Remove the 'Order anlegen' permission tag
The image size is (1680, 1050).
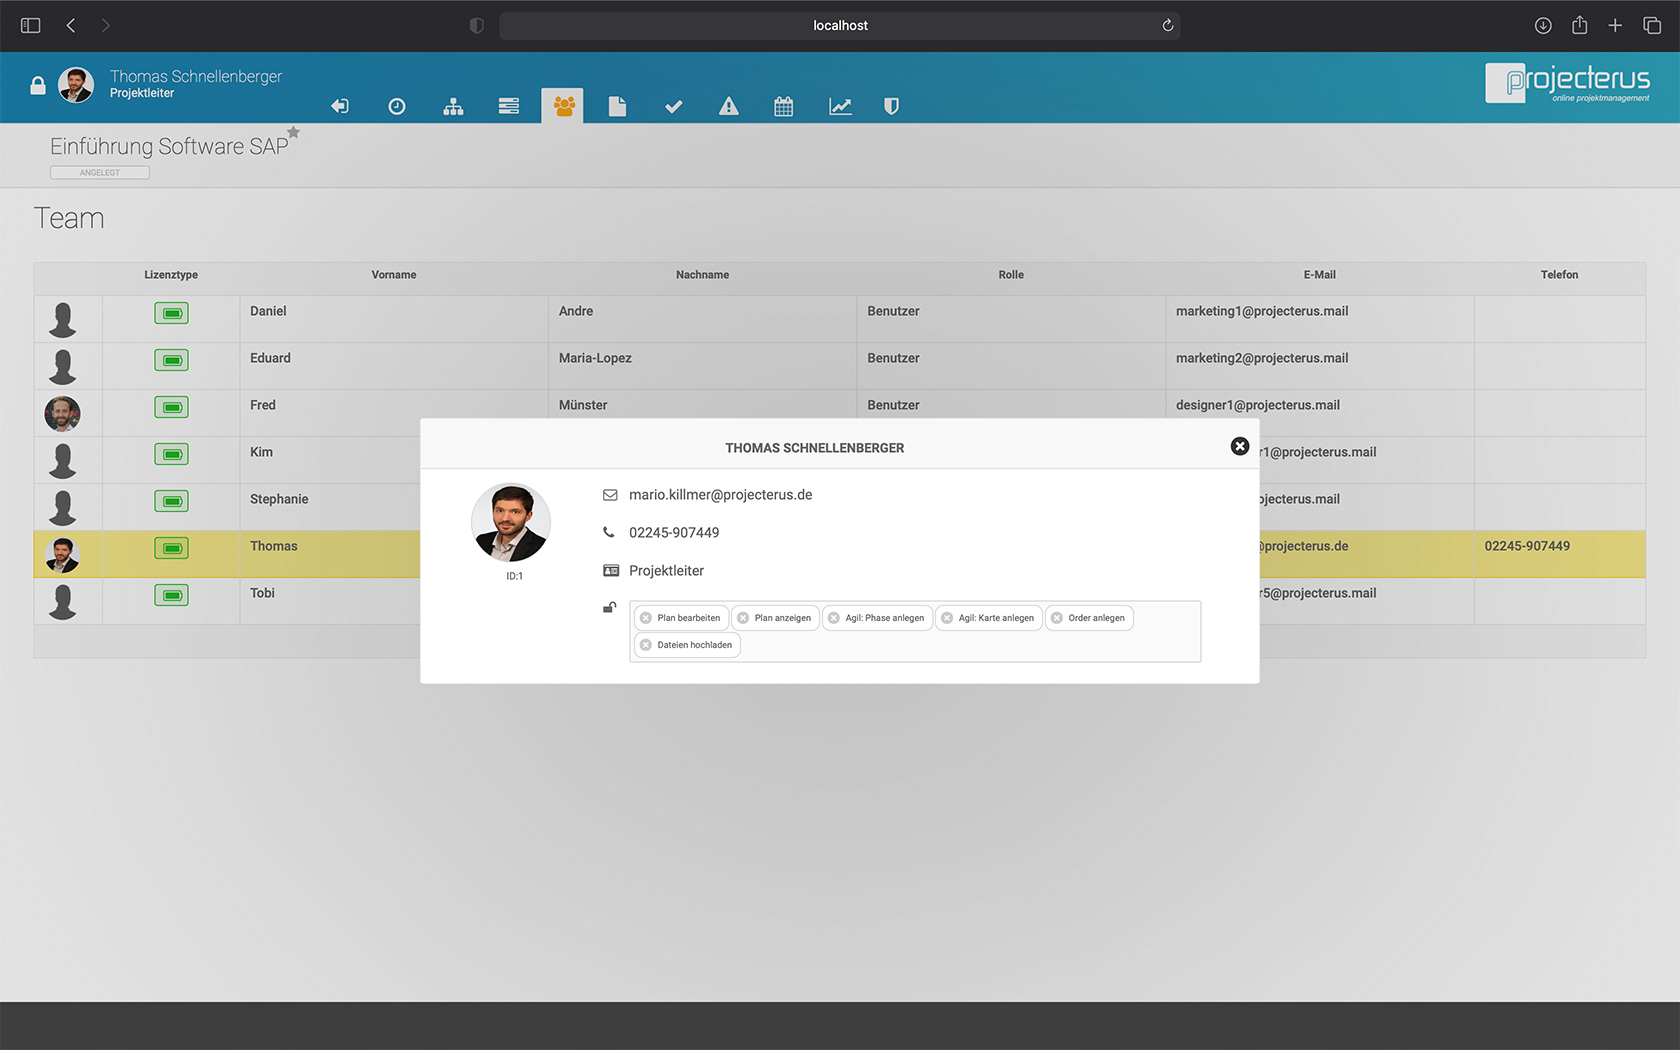tap(1057, 618)
